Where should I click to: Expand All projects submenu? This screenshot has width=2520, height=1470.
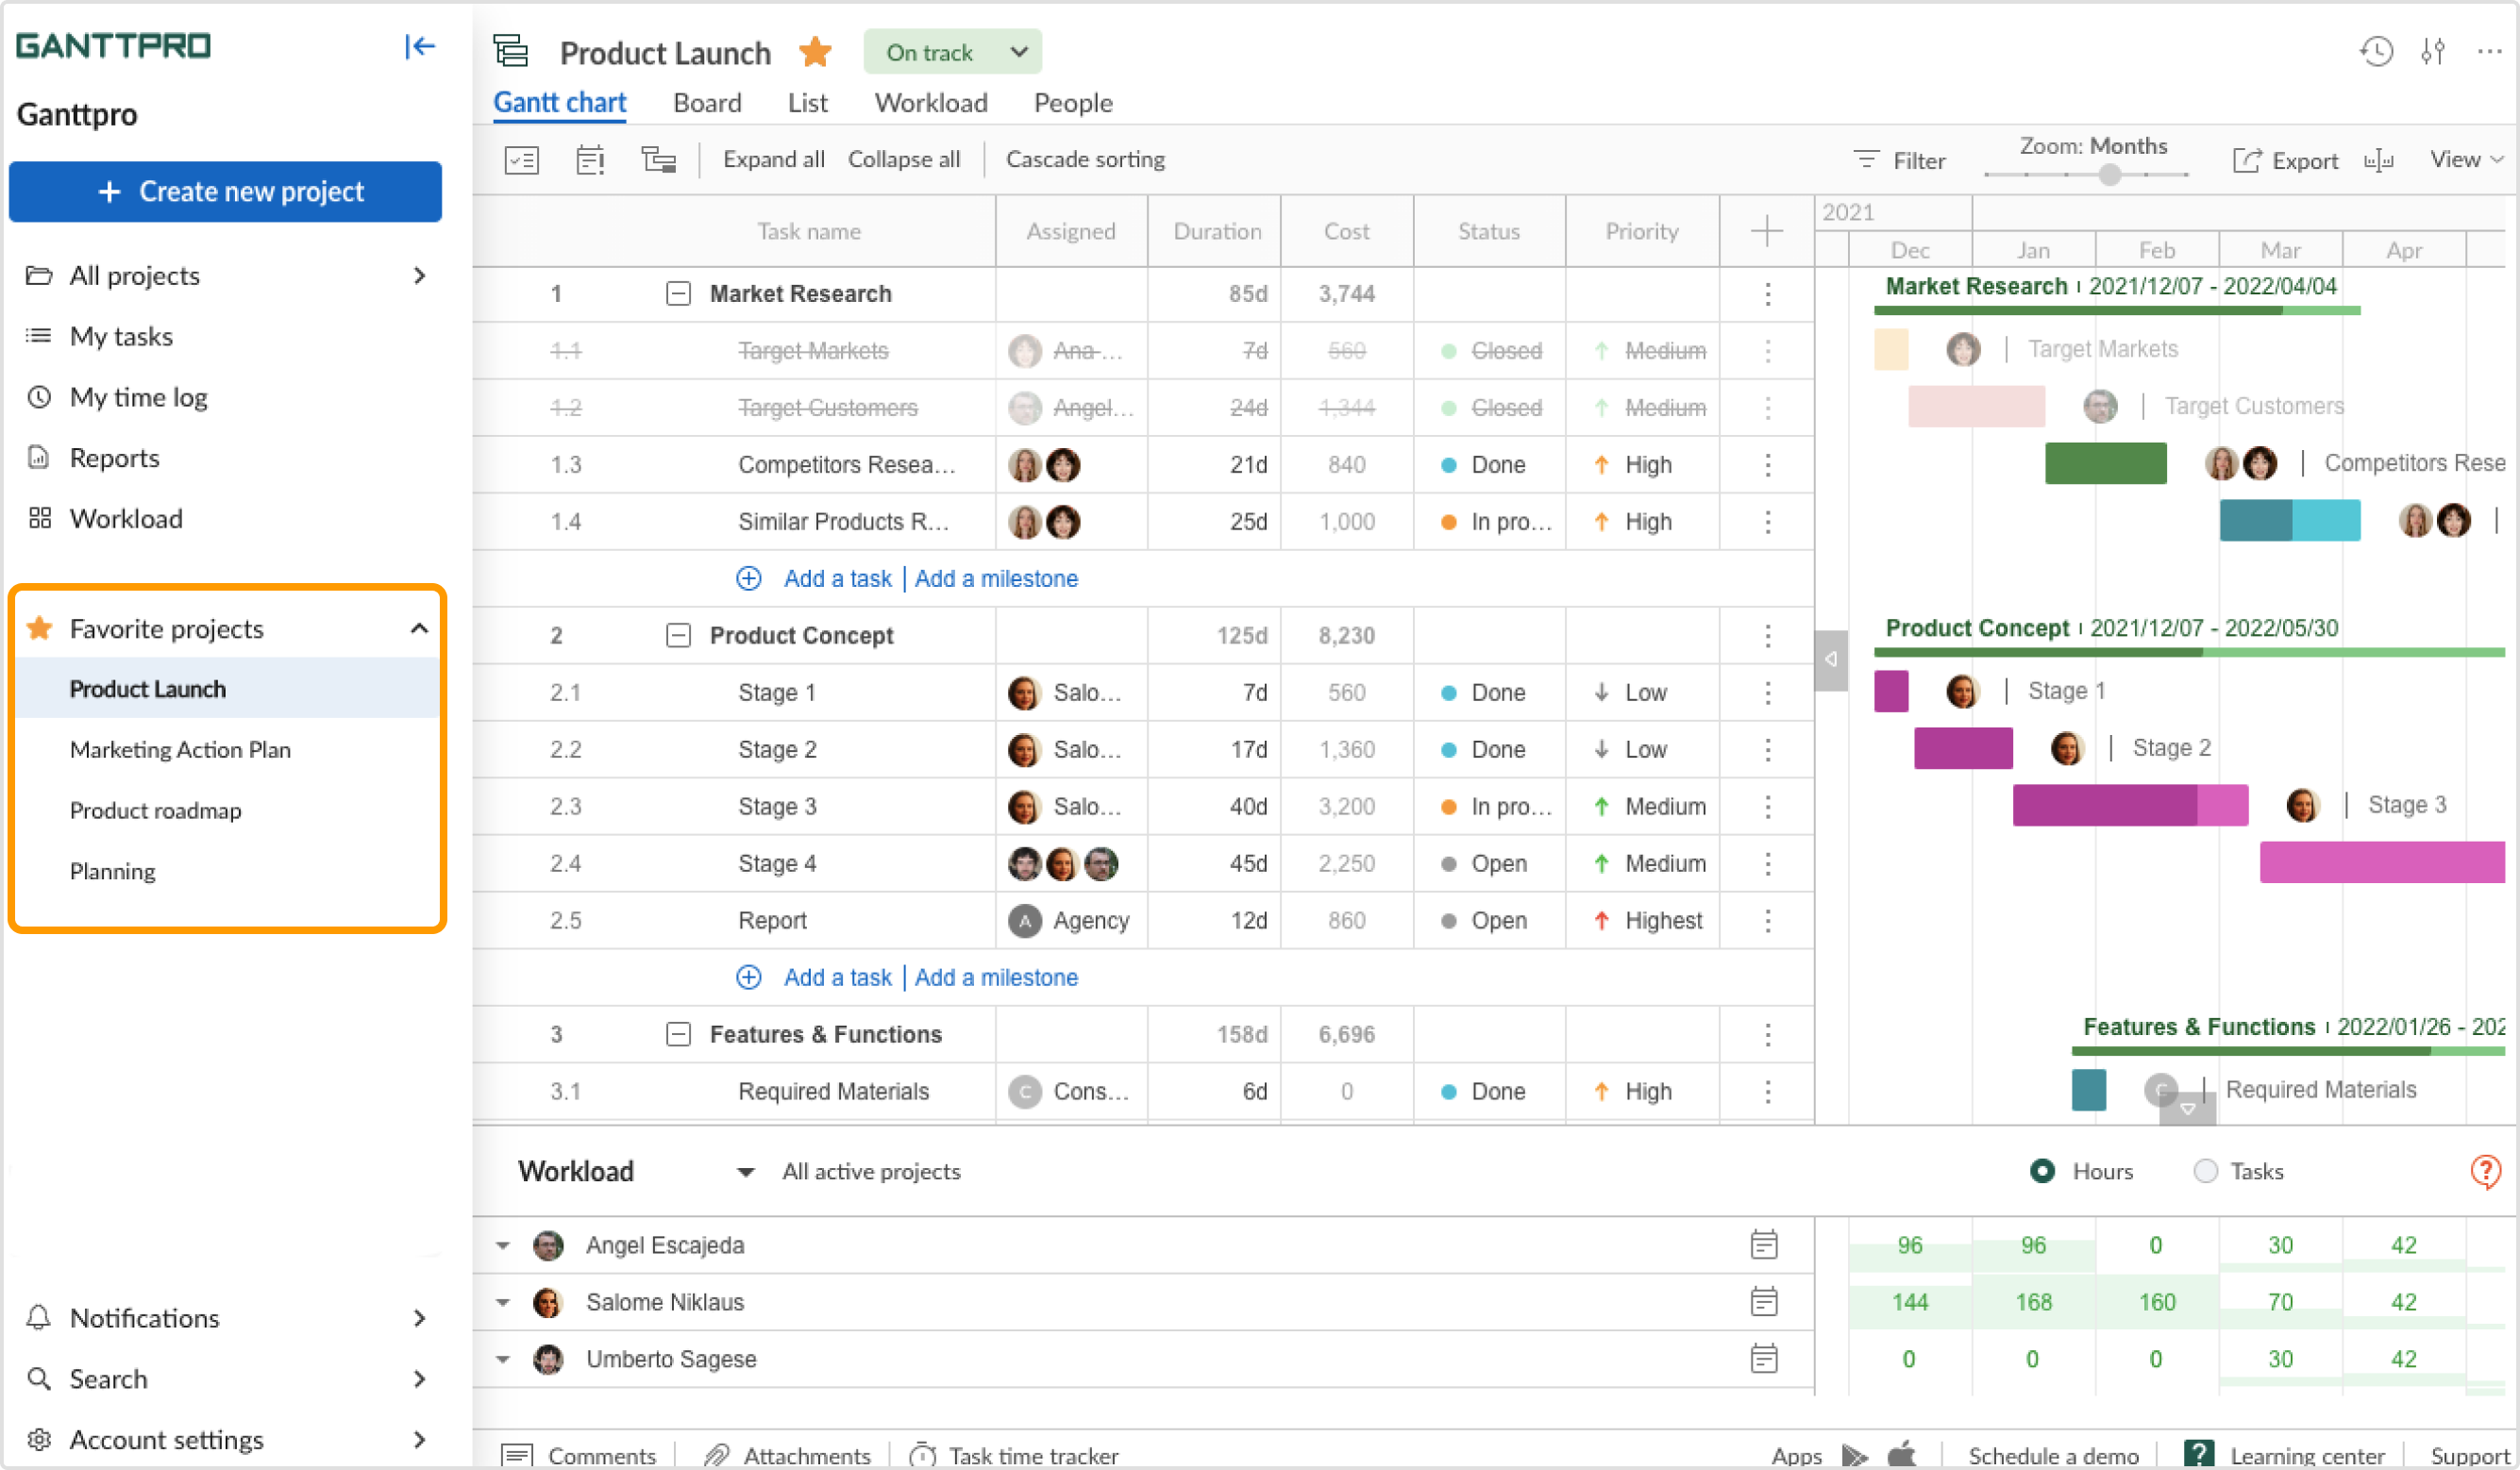[x=419, y=275]
